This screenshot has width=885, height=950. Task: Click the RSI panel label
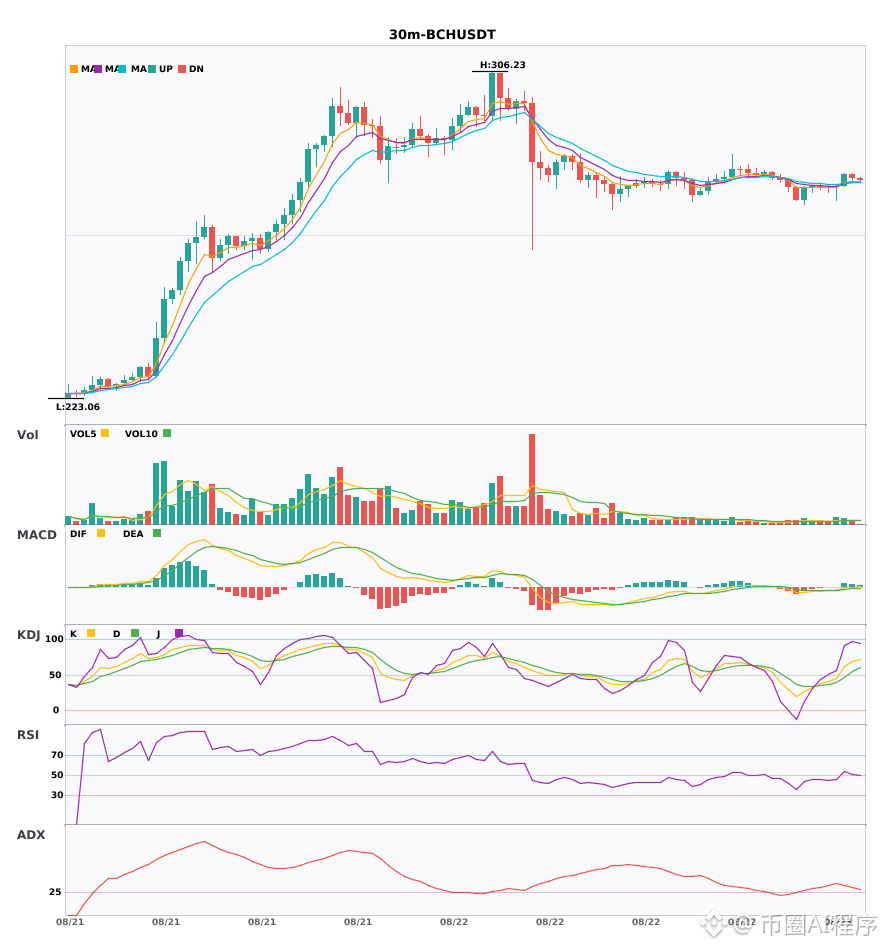click(x=28, y=735)
